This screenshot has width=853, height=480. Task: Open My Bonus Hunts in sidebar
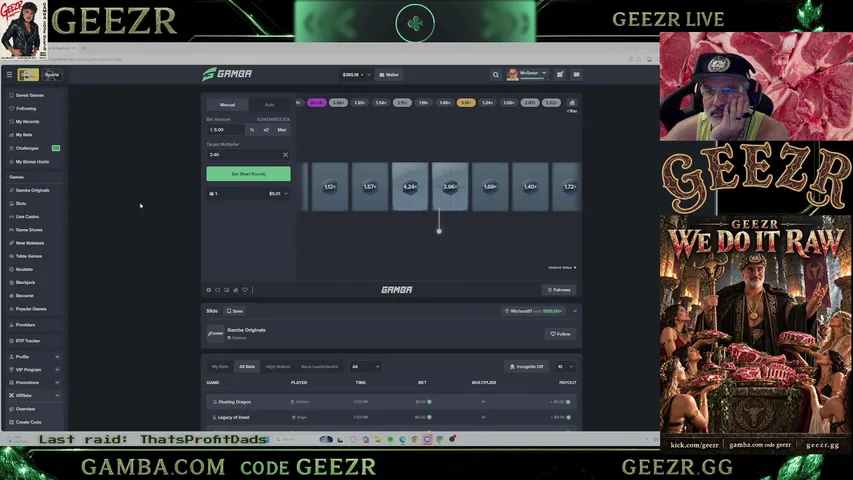tap(32, 162)
